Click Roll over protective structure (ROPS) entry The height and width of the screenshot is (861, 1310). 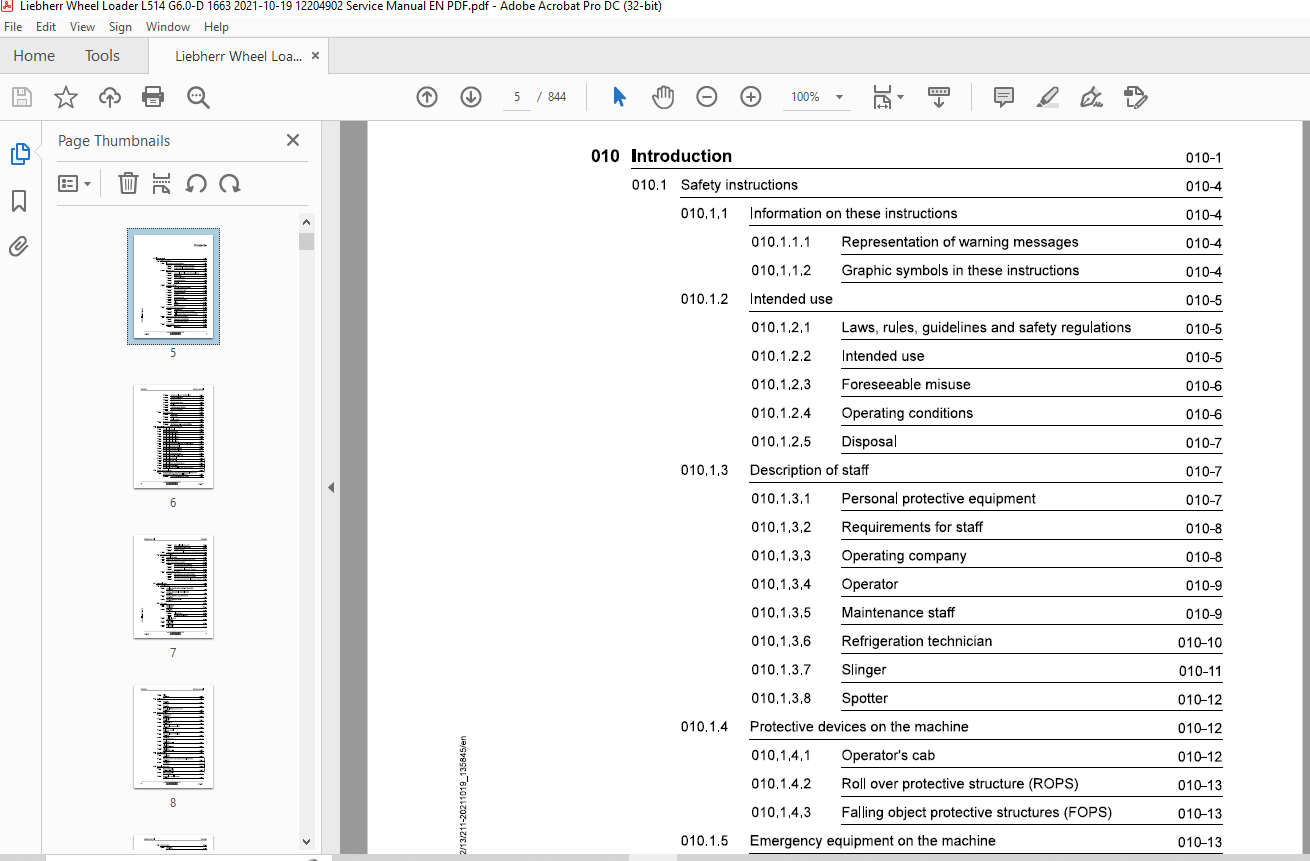coord(960,784)
